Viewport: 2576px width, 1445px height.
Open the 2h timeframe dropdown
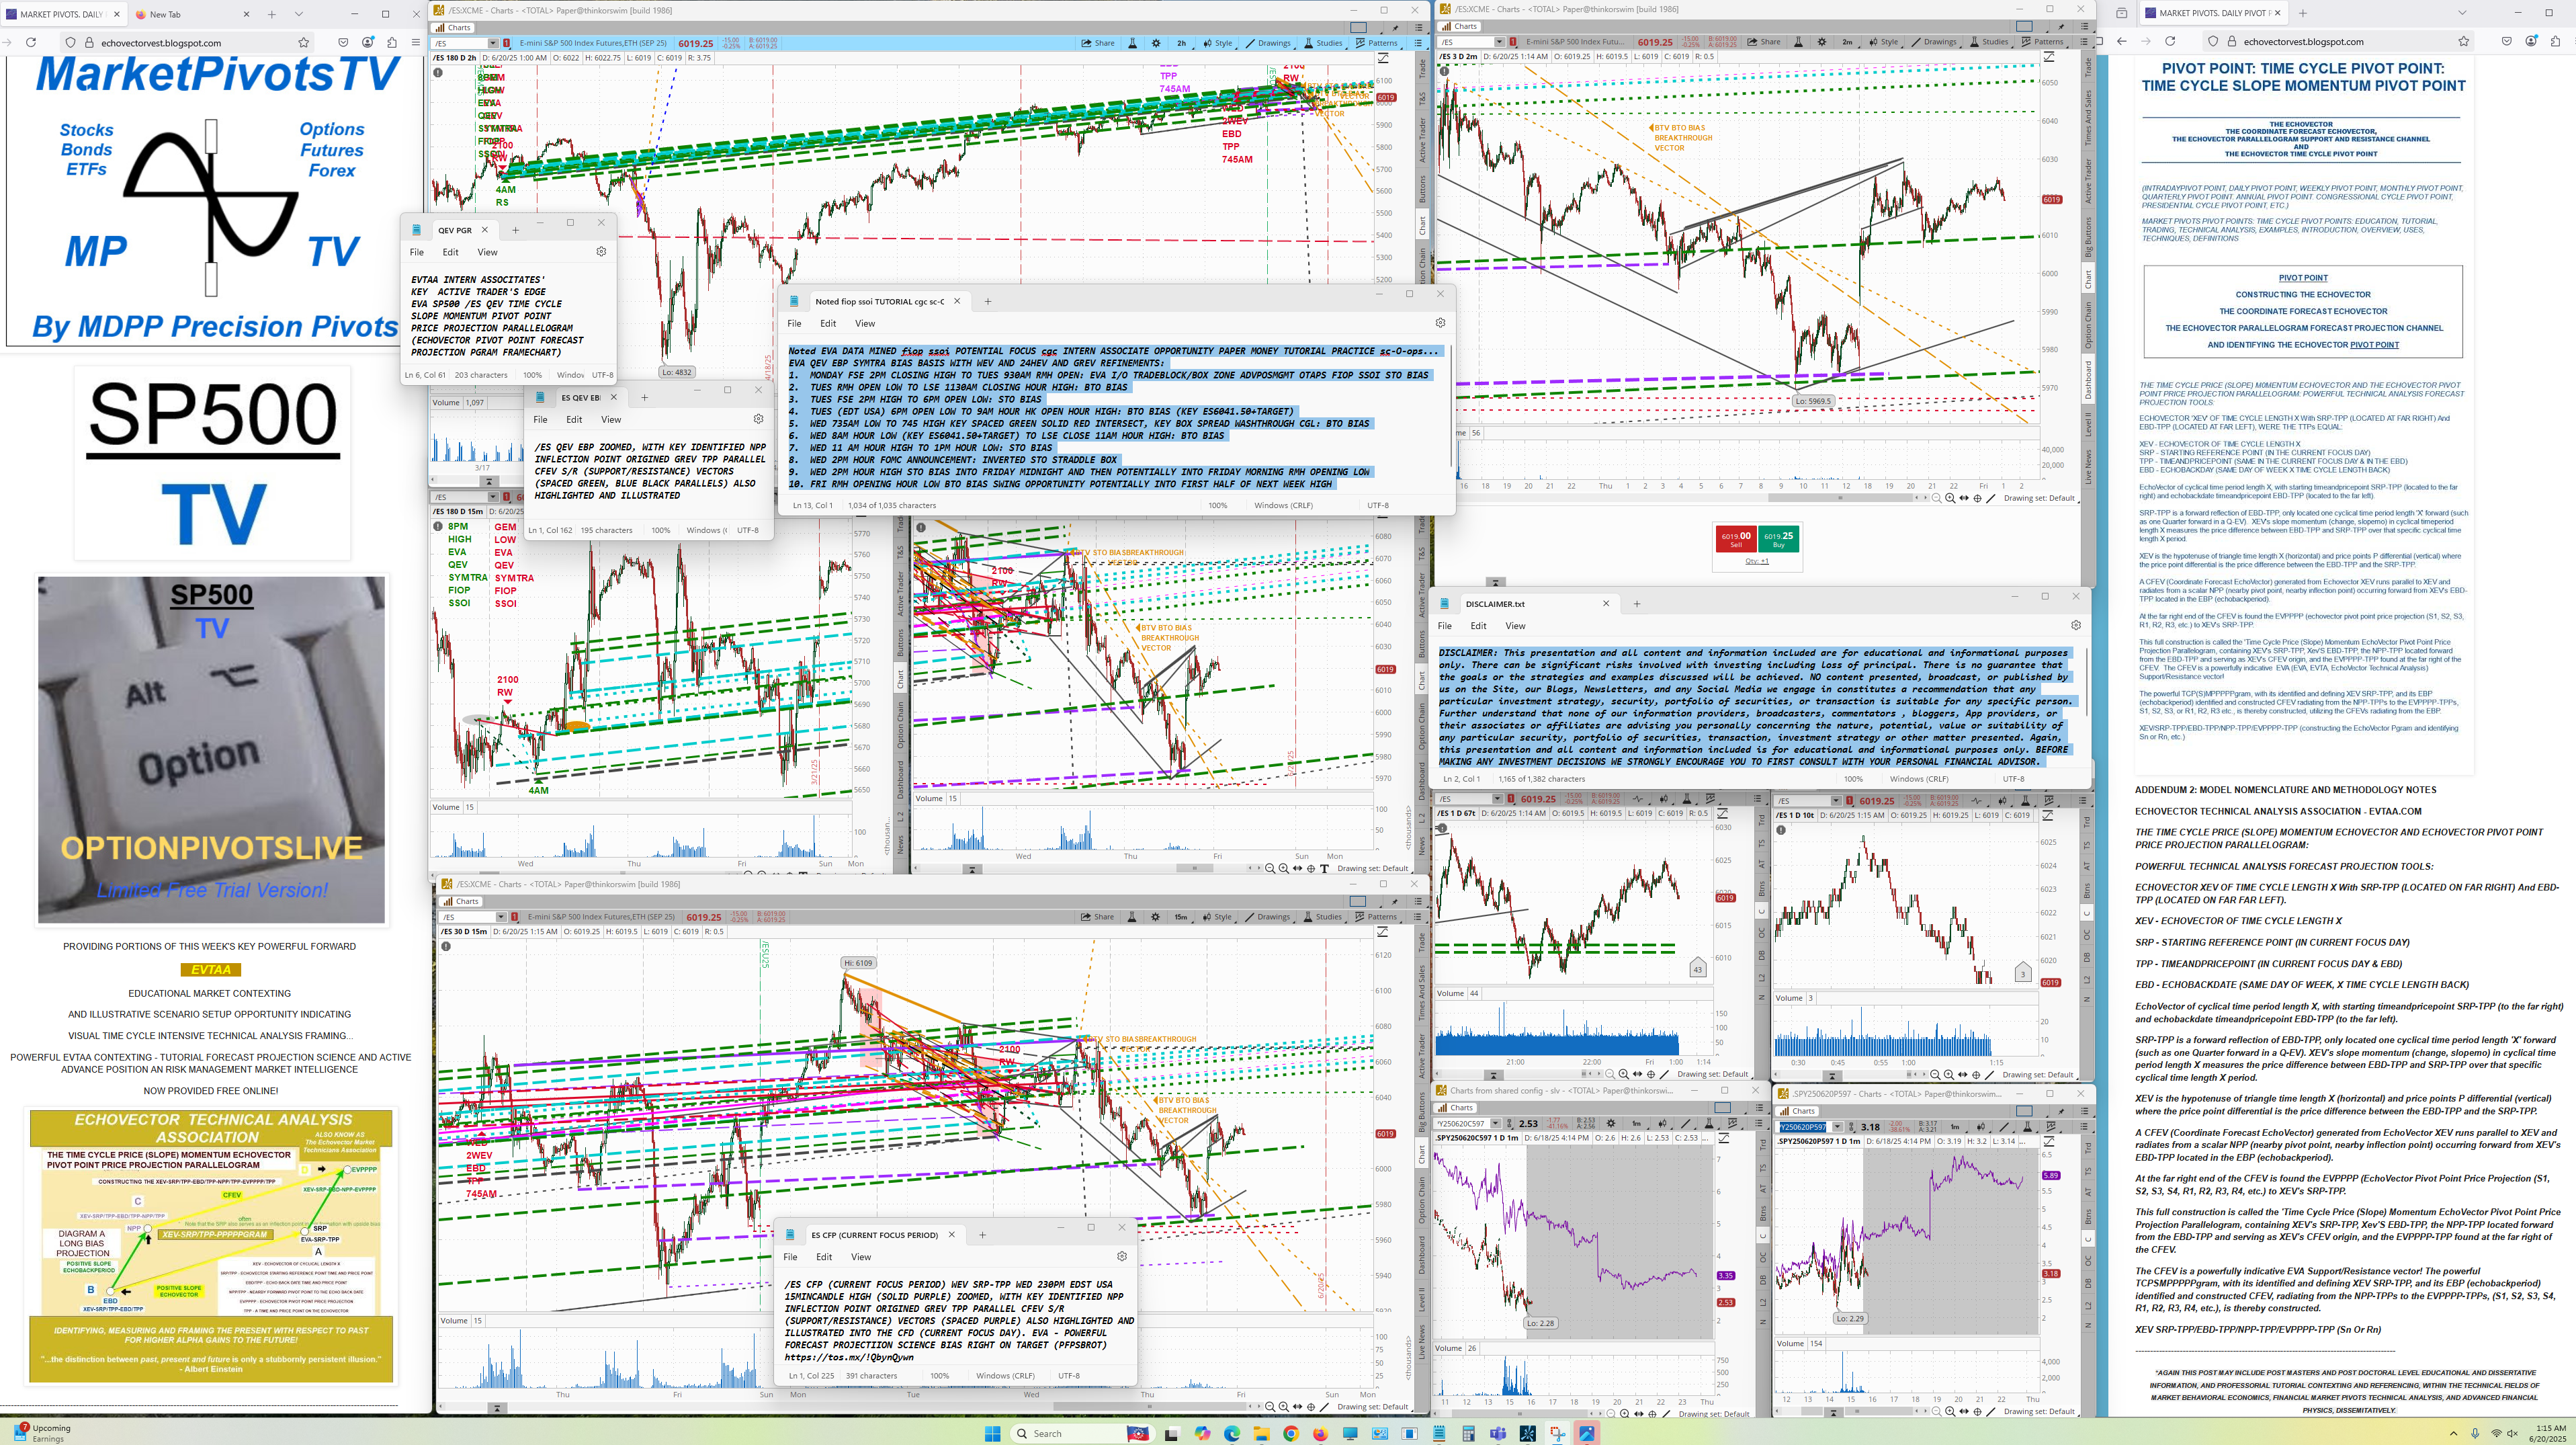(1181, 43)
